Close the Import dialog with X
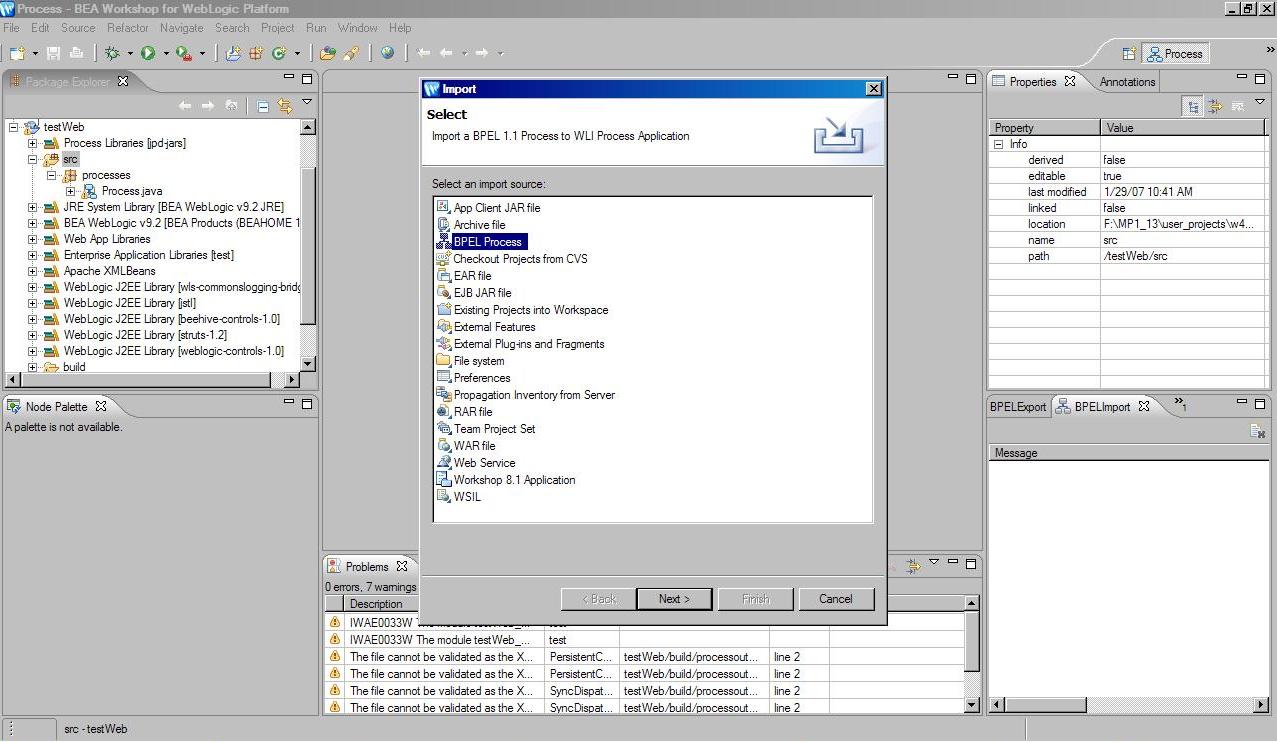Viewport: 1277px width, 742px height. coord(874,89)
